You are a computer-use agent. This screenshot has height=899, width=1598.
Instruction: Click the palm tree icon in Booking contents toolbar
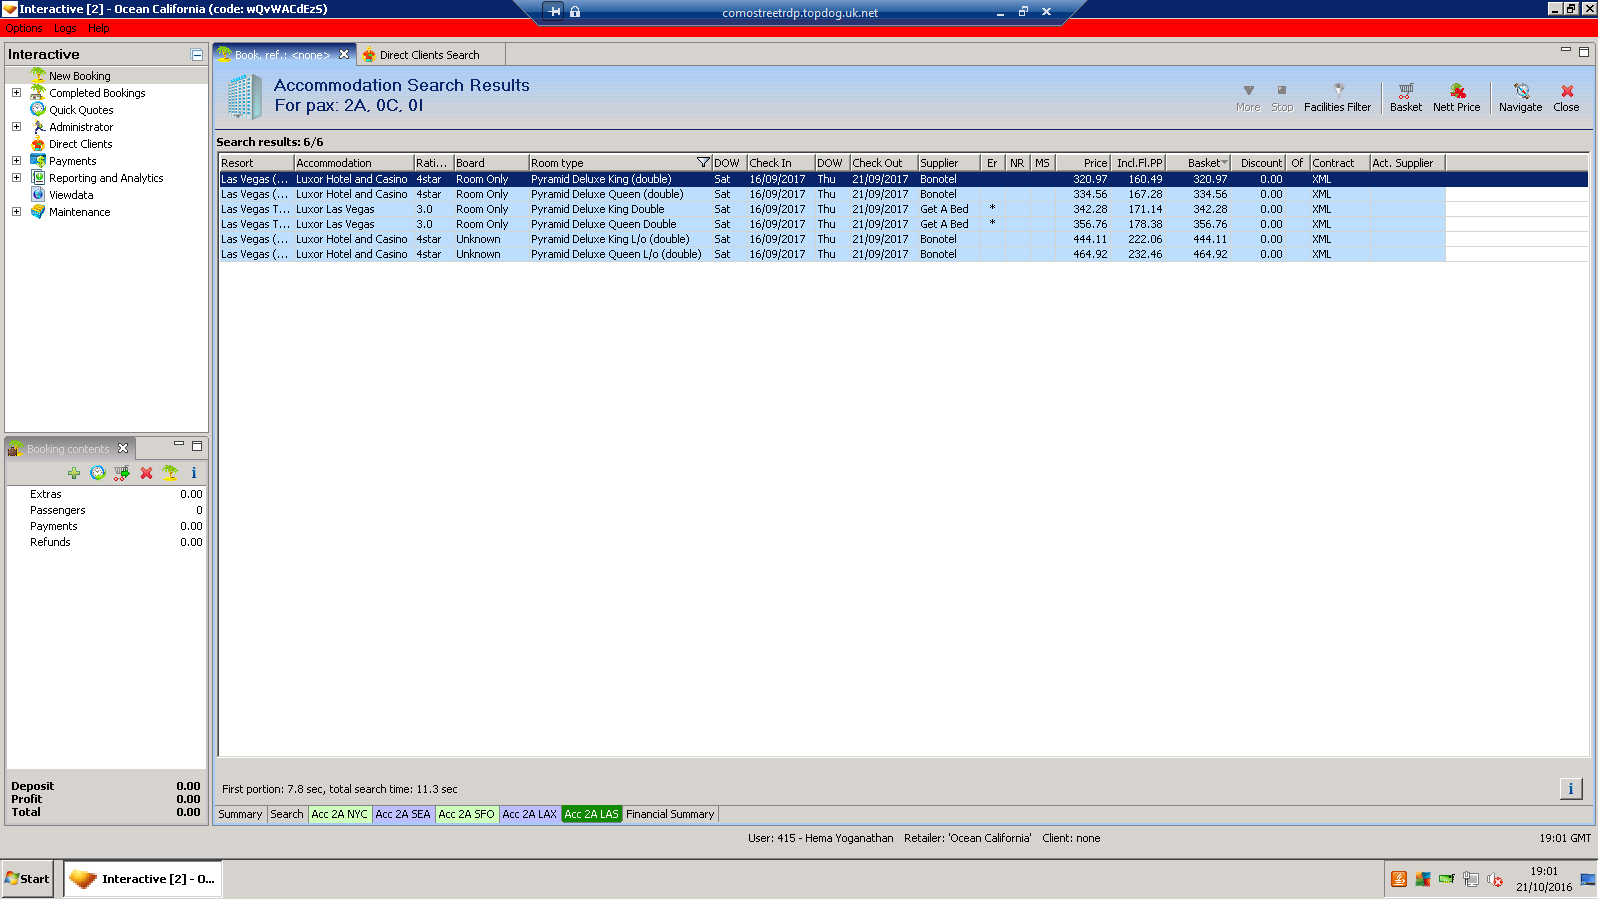[x=170, y=473]
